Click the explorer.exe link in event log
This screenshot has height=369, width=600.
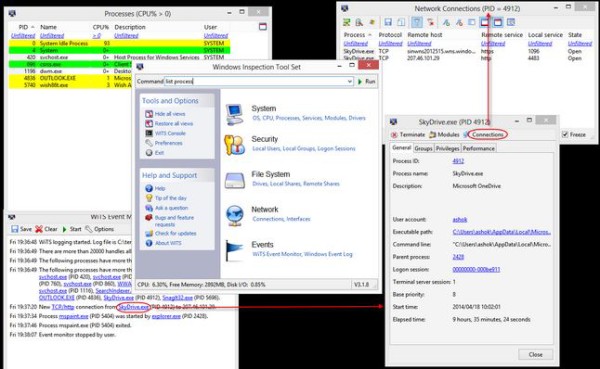(x=166, y=316)
